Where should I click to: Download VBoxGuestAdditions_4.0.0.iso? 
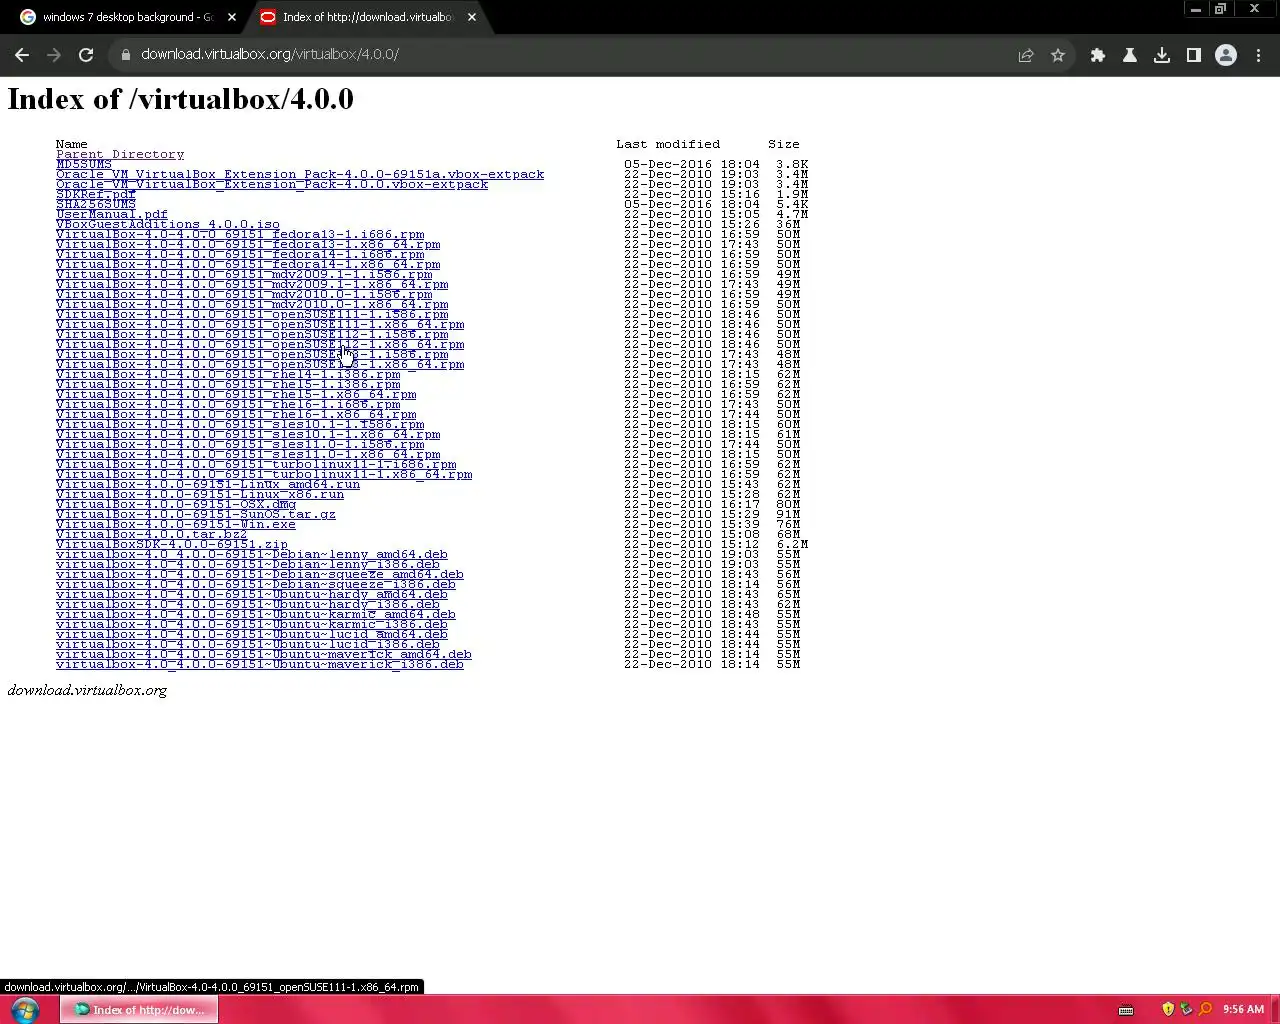point(168,224)
